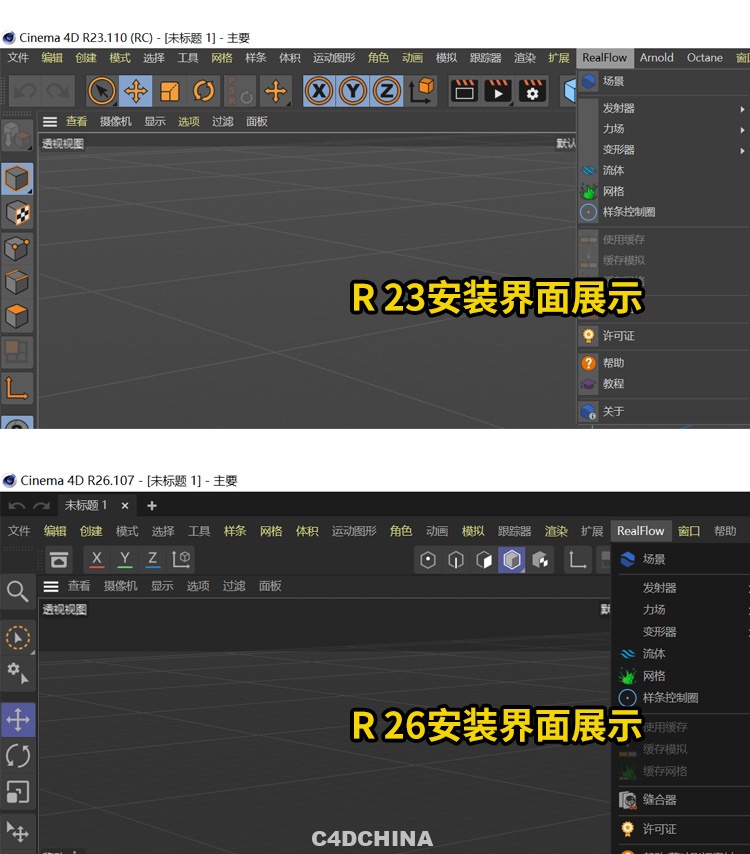
Task: Select the live selection arrow tool in R23
Action: pos(102,91)
